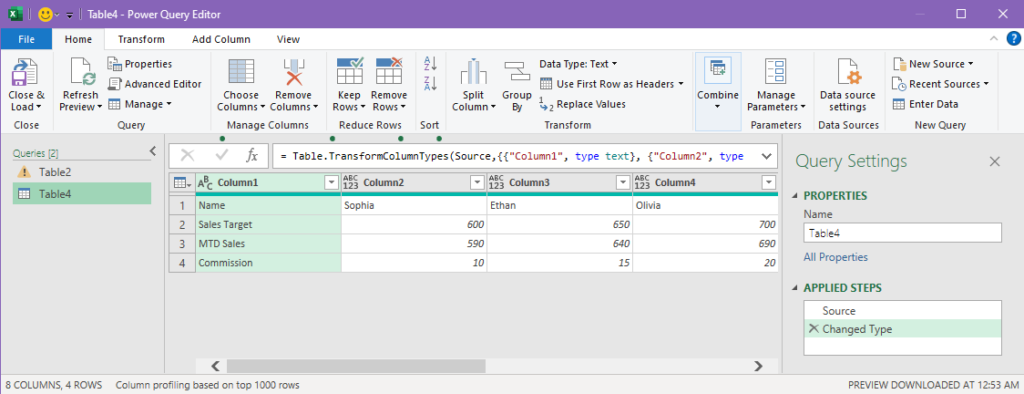
Task: Cancel formula edit with the X icon
Action: (x=188, y=156)
